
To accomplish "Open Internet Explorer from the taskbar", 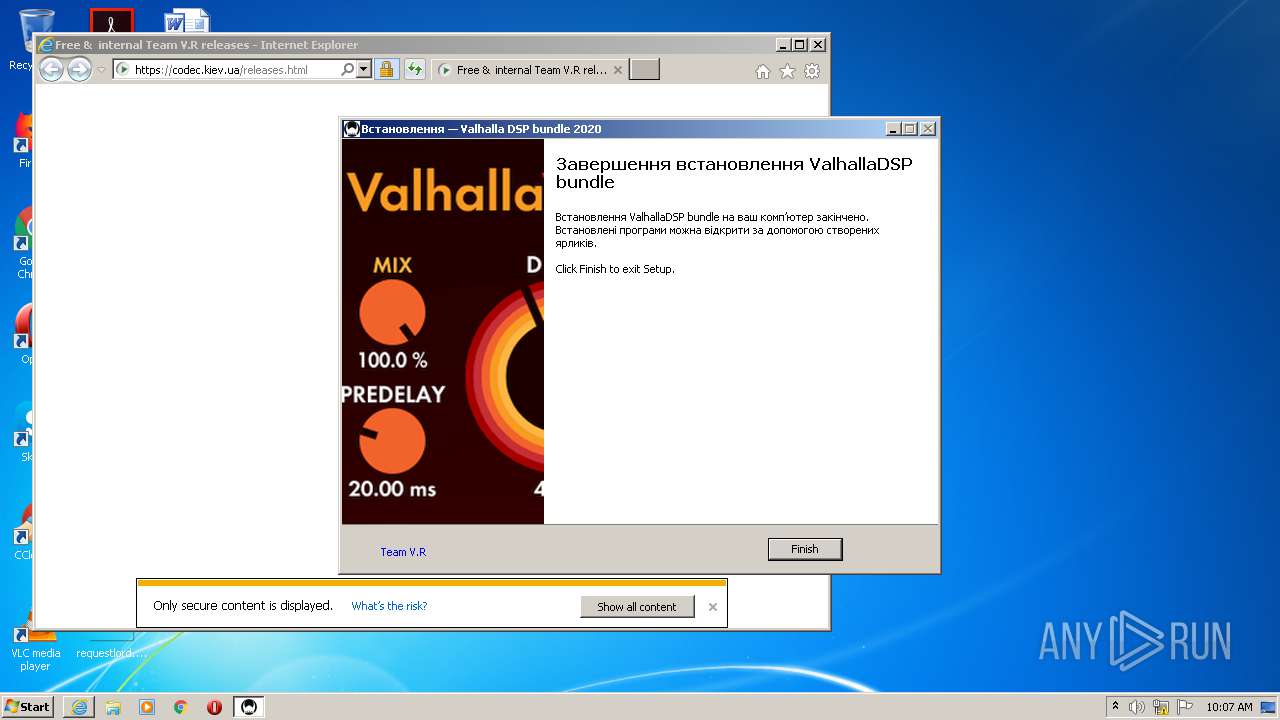I will [79, 707].
